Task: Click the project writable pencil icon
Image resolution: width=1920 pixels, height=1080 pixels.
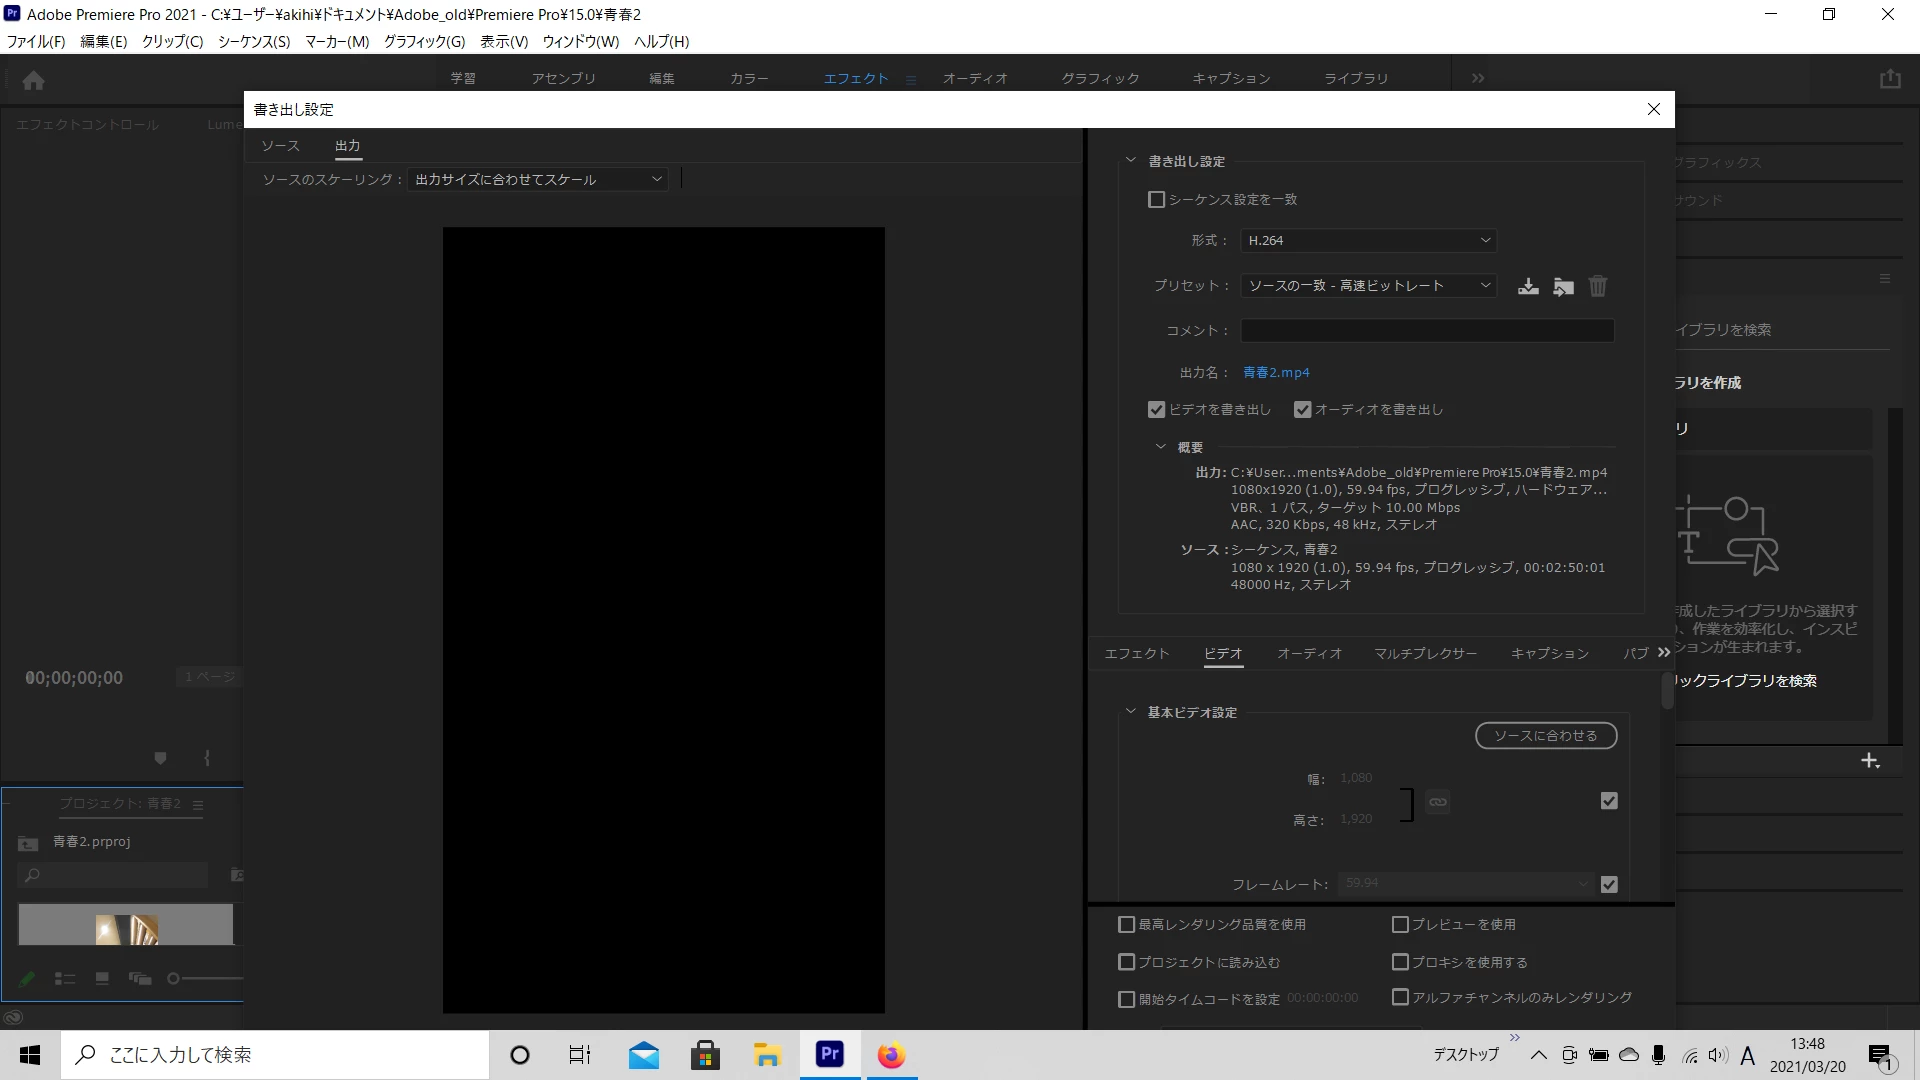Action: (x=27, y=979)
